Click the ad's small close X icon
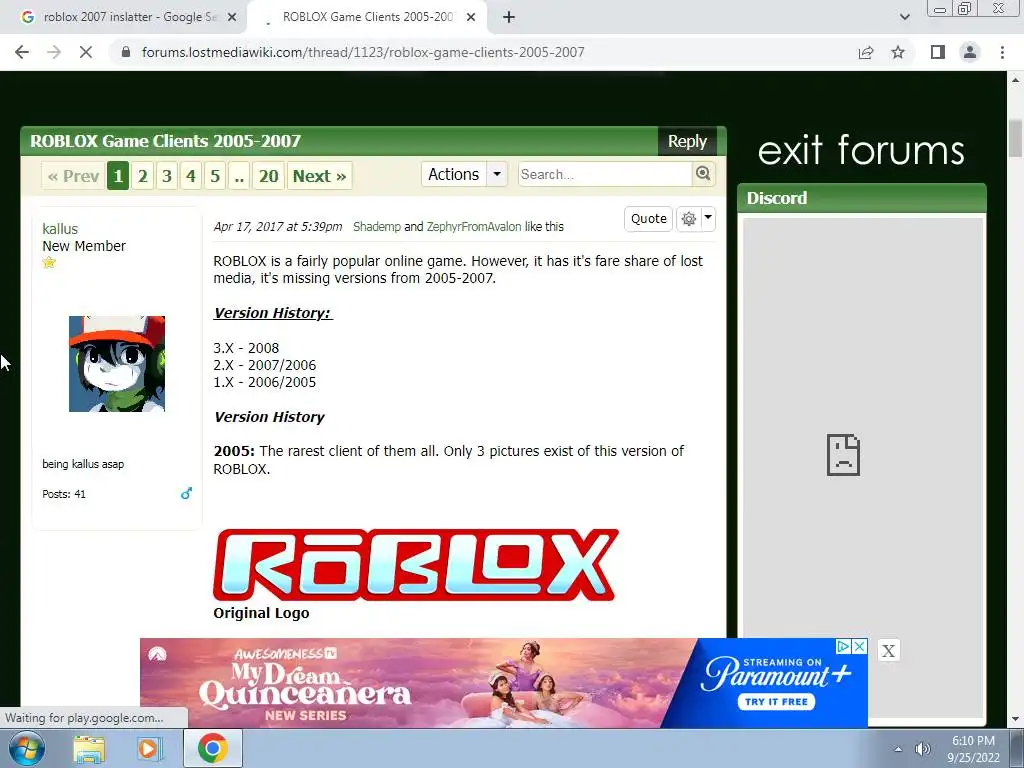This screenshot has width=1024, height=768. click(860, 646)
